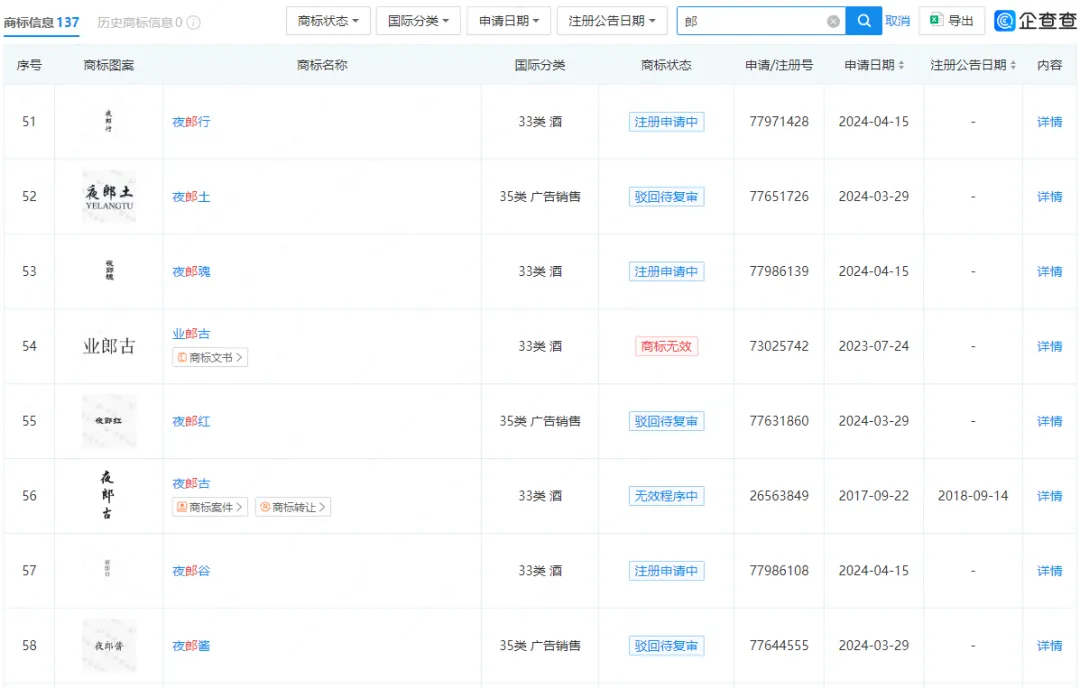Viewport: 1080px width, 688px height.
Task: Open the 夜郎土 trademark link
Action: [191, 197]
